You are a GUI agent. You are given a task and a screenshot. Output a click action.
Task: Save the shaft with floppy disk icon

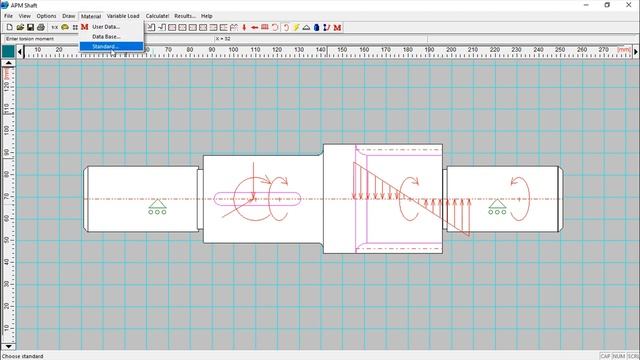(x=30, y=27)
